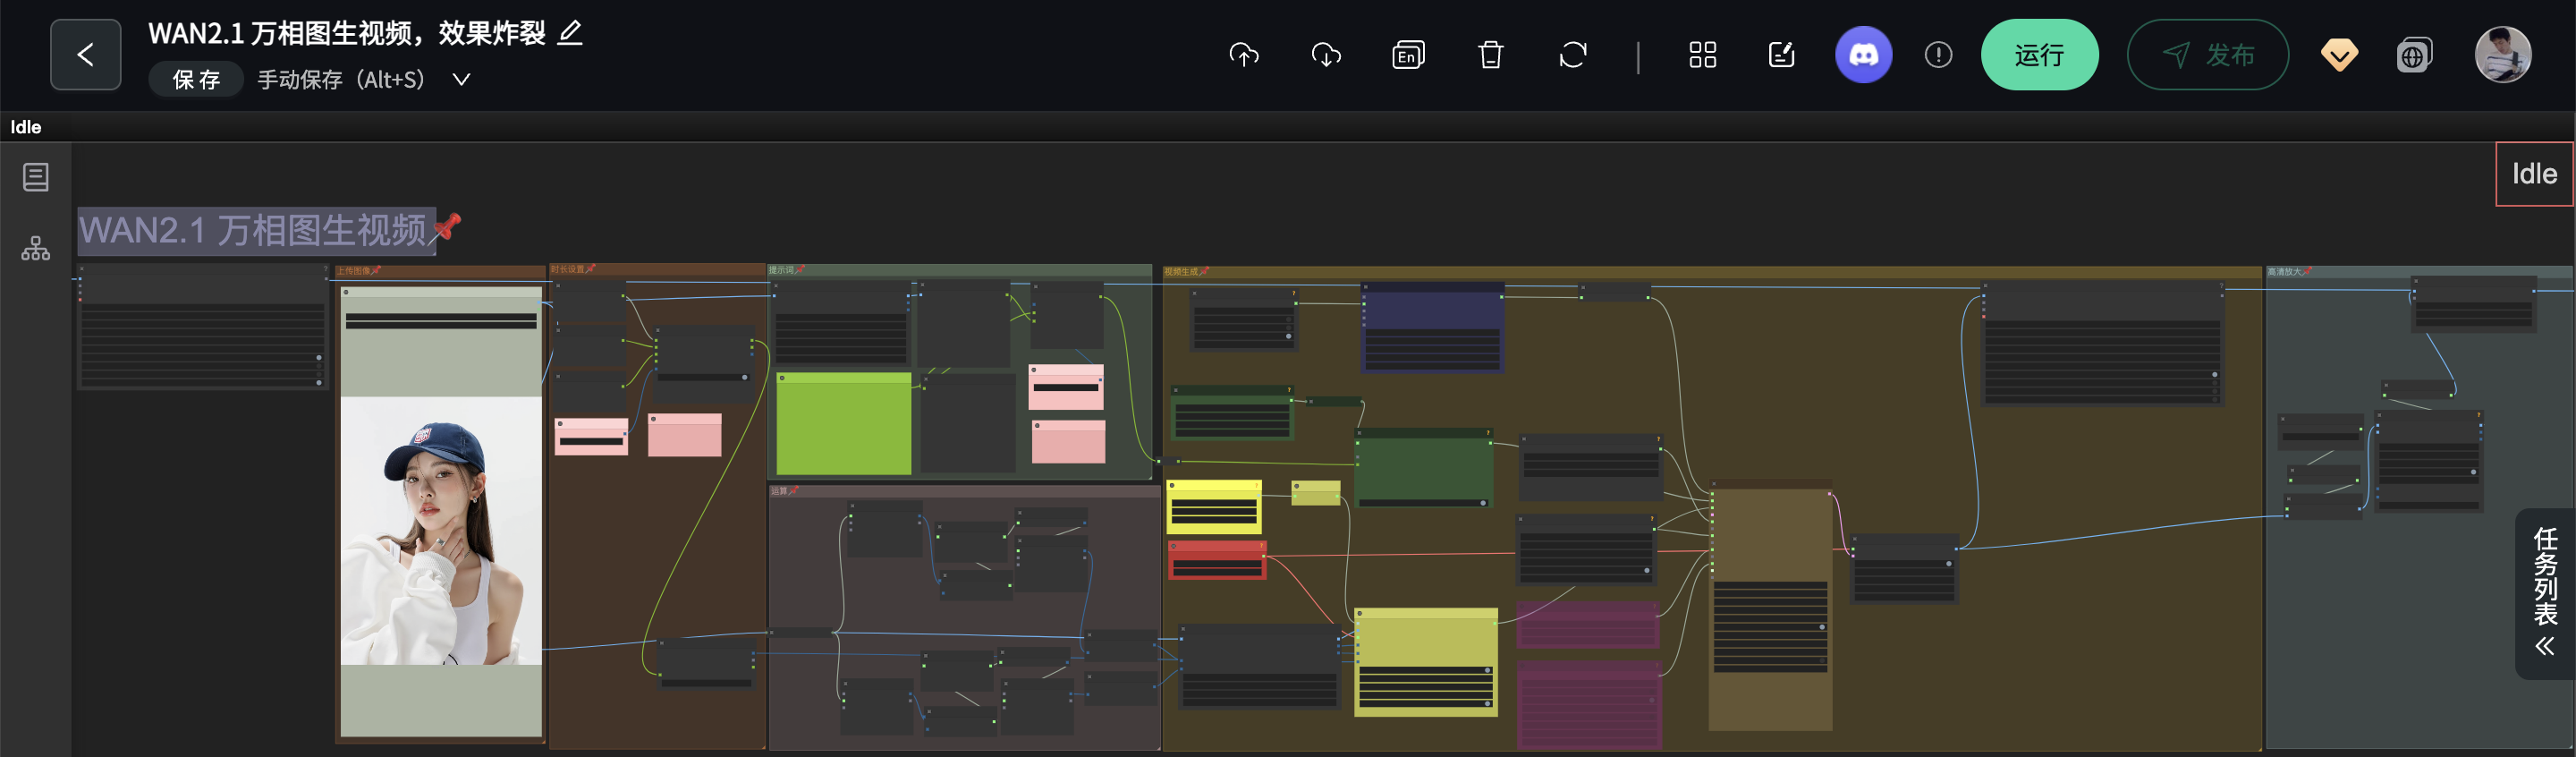This screenshot has width=2576, height=757.
Task: Refresh the workflow with the circular arrows icon
Action: (x=1573, y=55)
